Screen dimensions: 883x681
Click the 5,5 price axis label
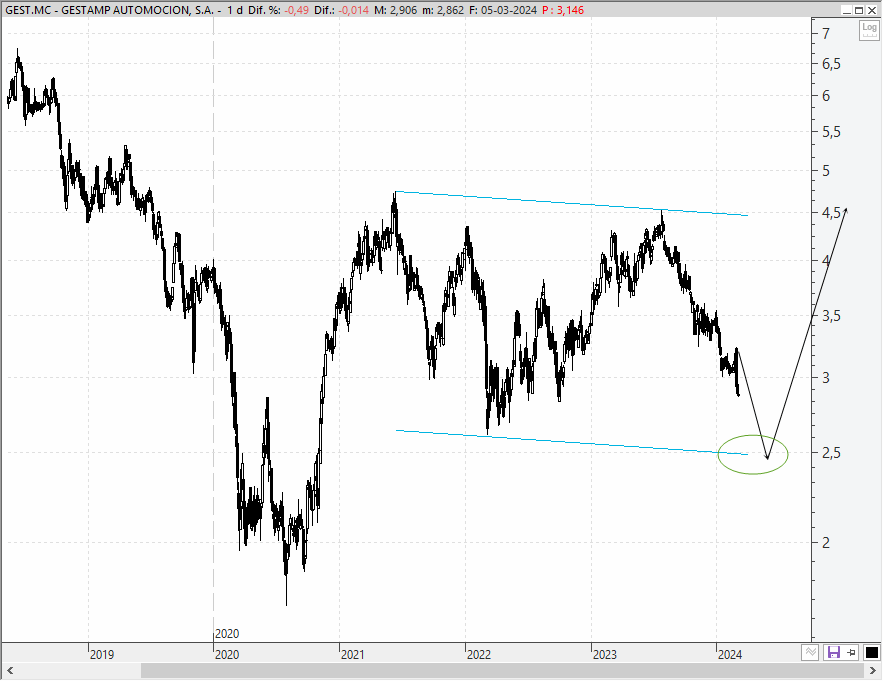[832, 132]
